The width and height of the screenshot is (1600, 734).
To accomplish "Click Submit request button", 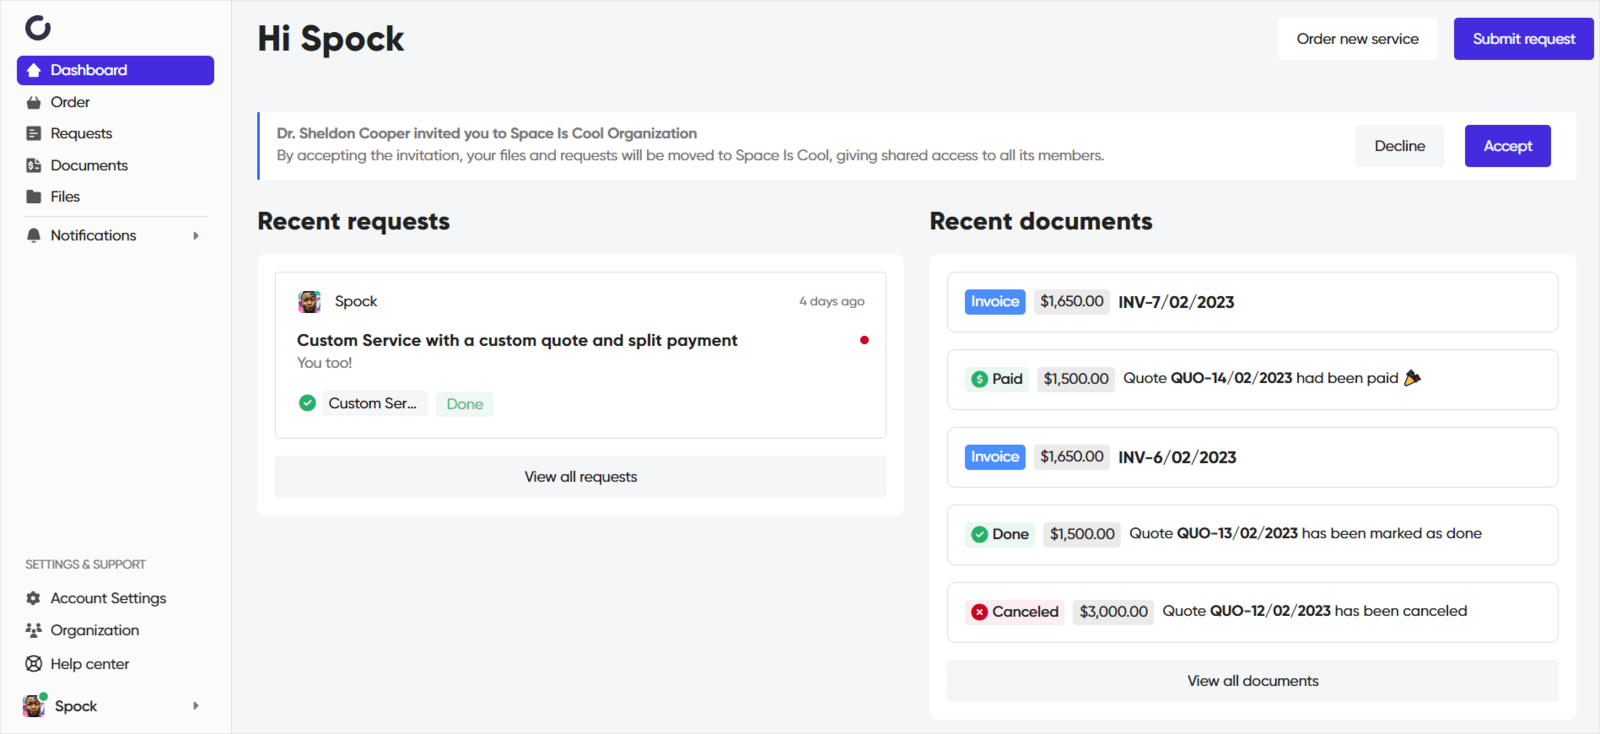I will click(1523, 39).
